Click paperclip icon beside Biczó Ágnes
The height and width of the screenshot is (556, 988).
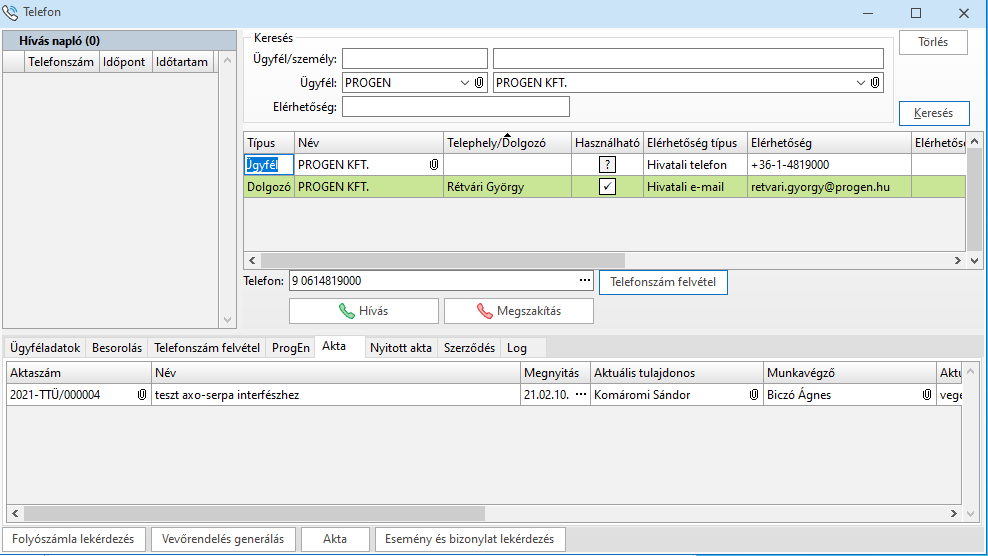926,395
